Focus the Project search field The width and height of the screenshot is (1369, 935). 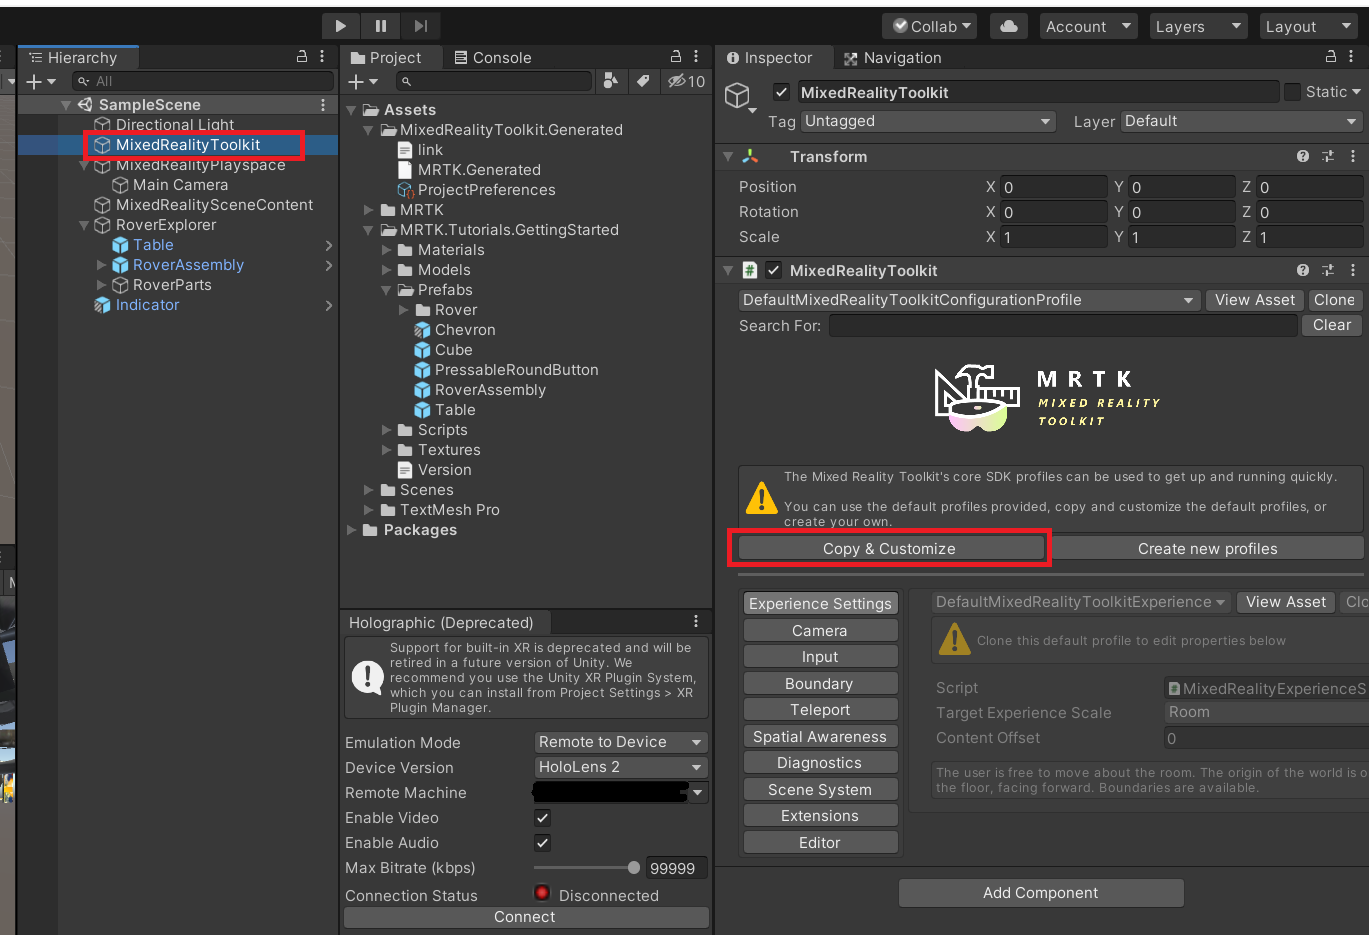click(495, 81)
